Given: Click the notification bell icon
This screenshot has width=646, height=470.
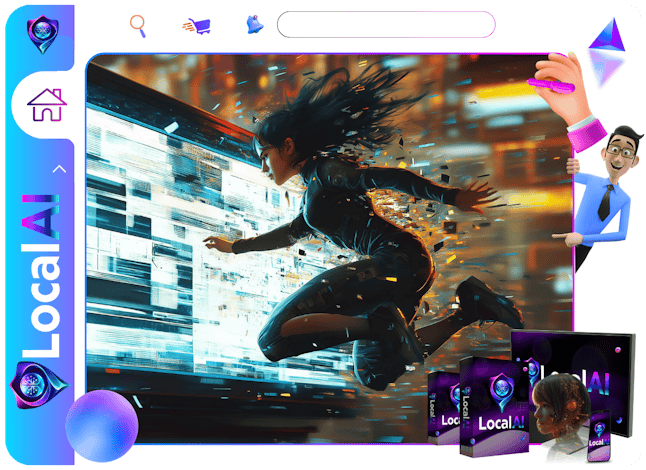Looking at the screenshot, I should [x=254, y=25].
